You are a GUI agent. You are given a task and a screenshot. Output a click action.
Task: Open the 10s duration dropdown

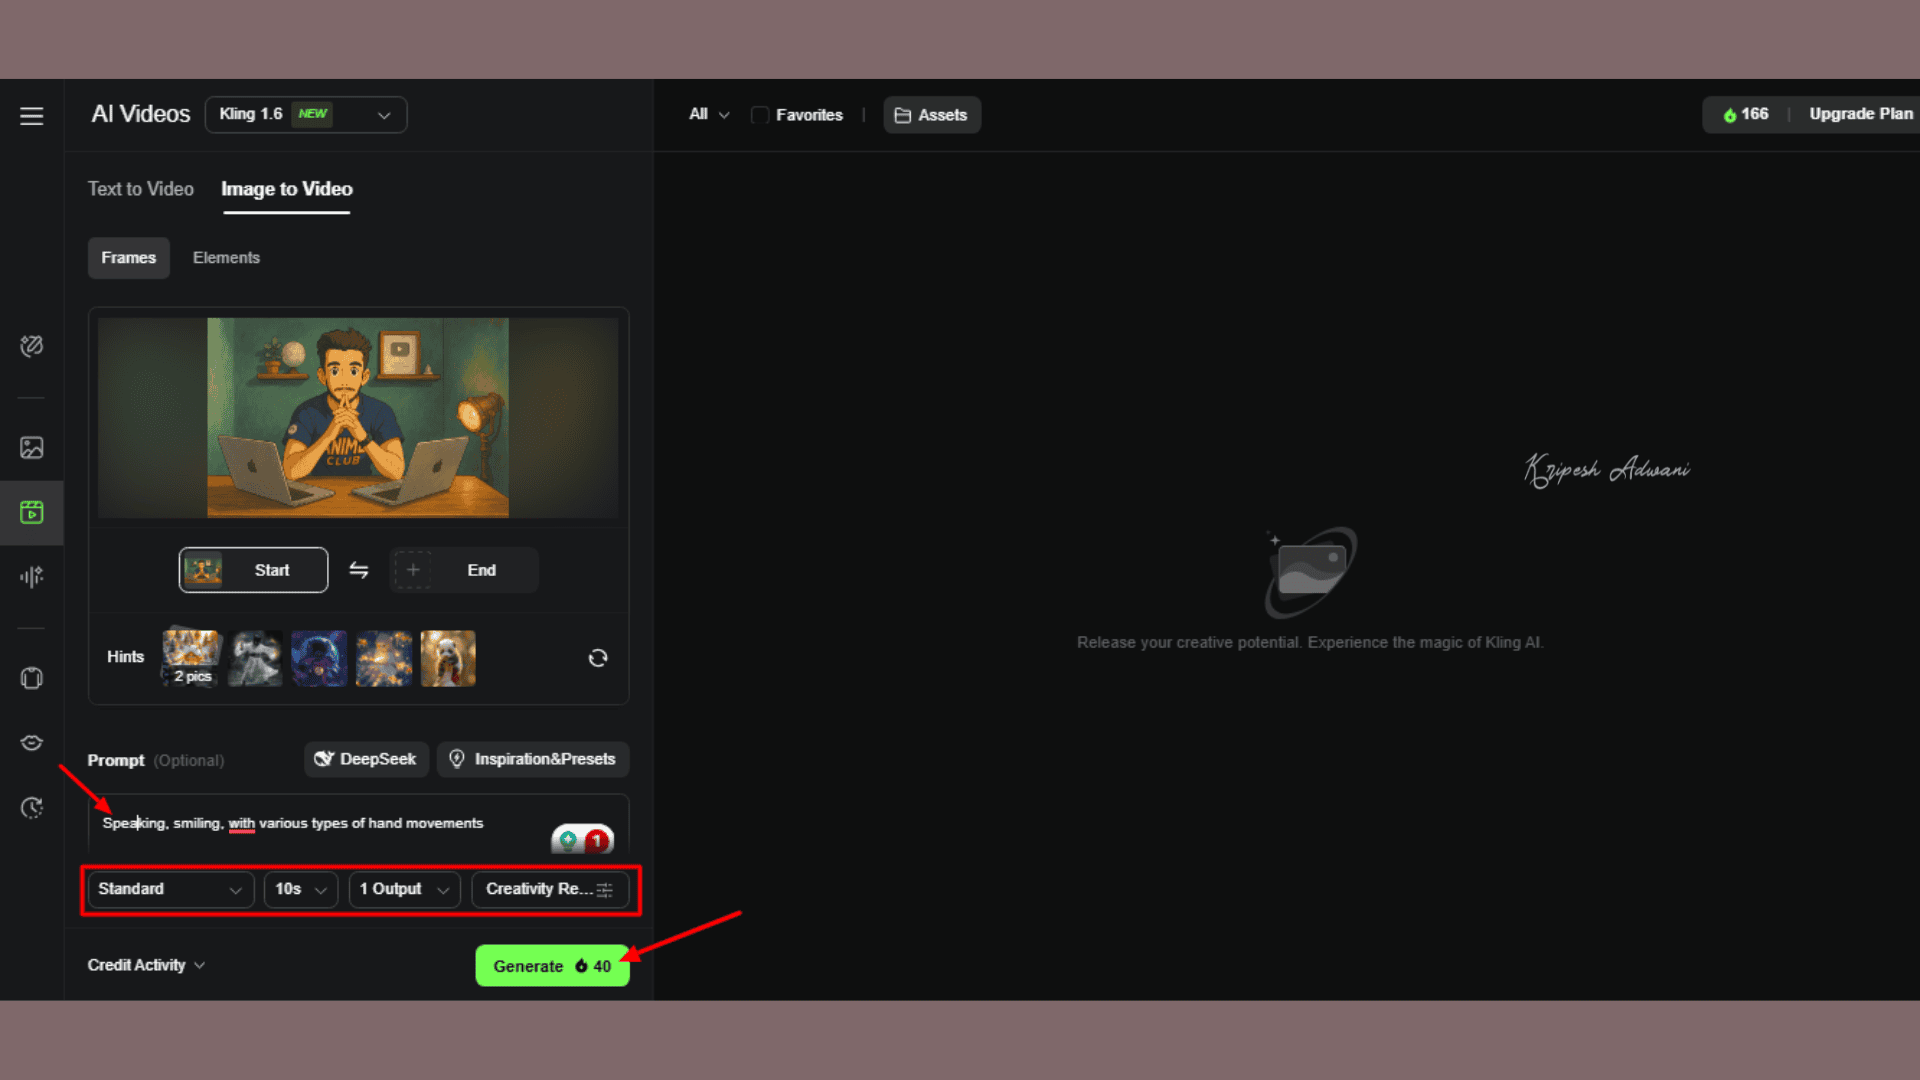coord(300,889)
